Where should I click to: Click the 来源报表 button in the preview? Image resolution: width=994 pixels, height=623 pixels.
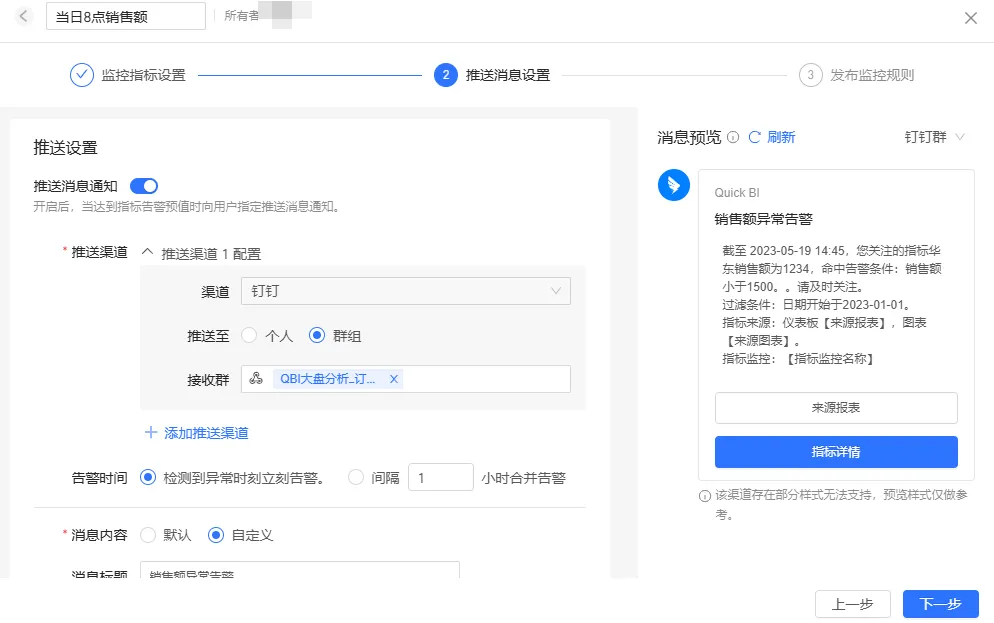pos(835,408)
